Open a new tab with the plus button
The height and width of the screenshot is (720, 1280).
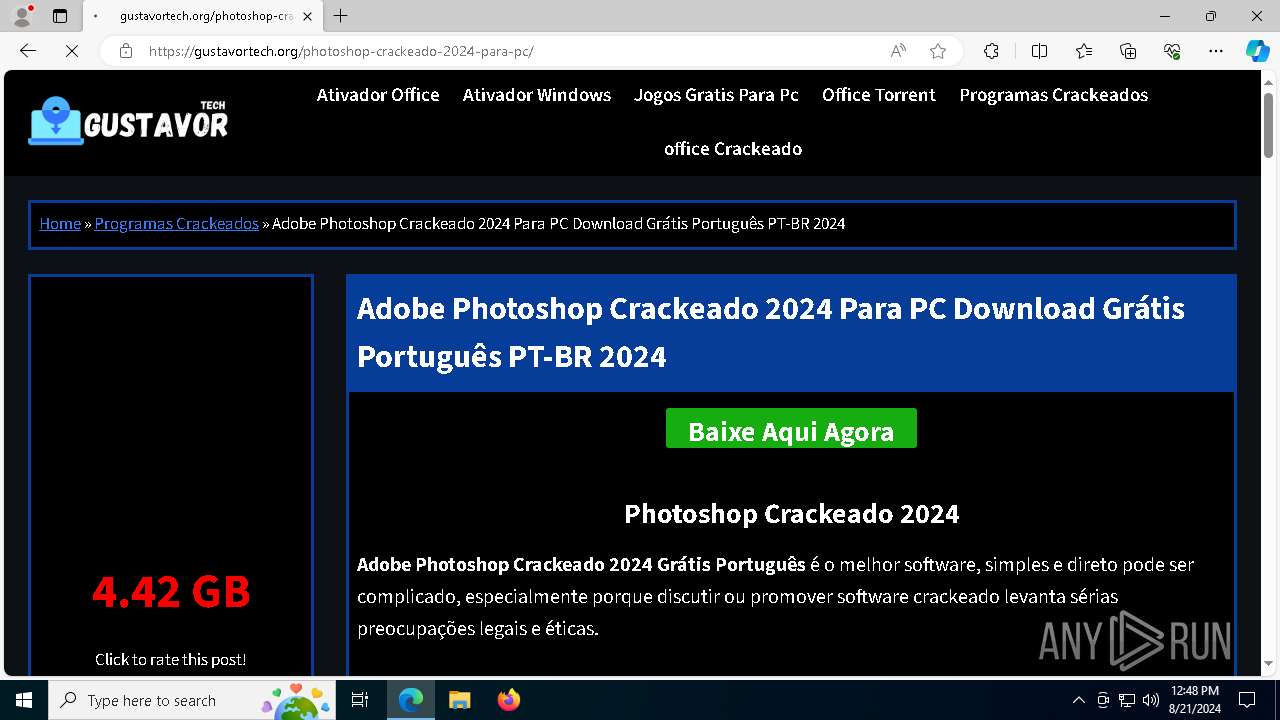[341, 16]
